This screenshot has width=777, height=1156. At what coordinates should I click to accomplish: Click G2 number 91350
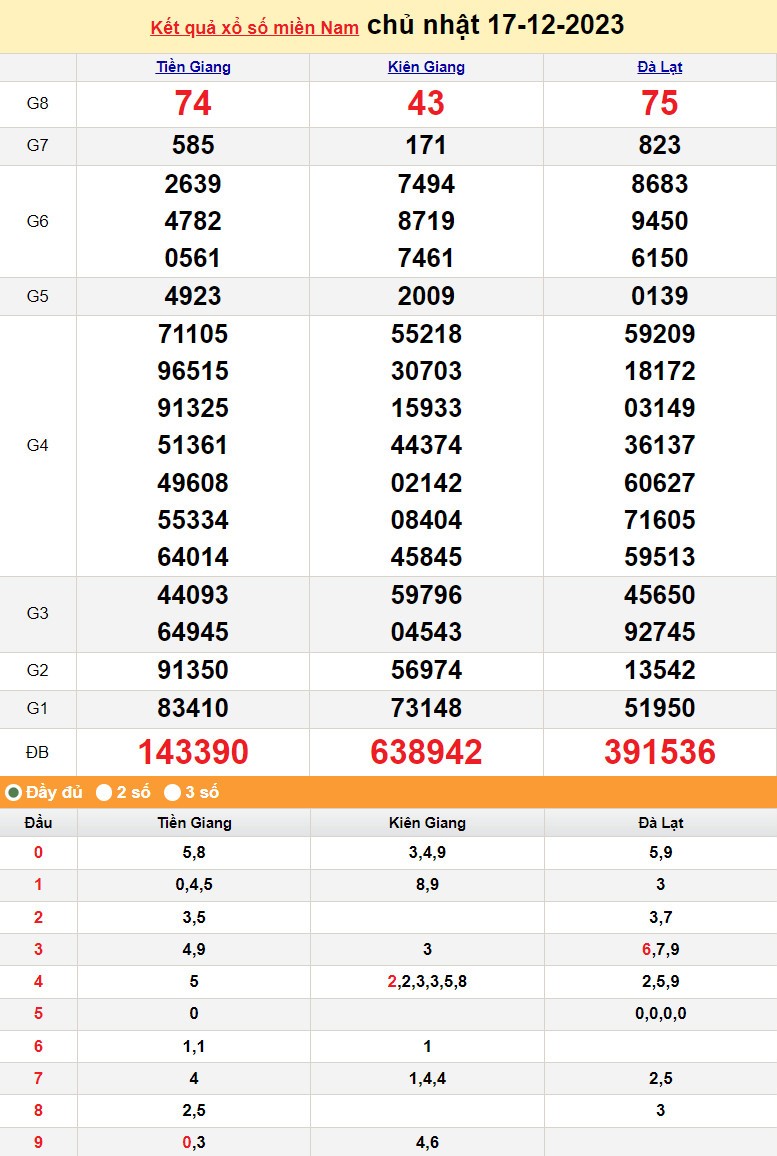(x=193, y=670)
